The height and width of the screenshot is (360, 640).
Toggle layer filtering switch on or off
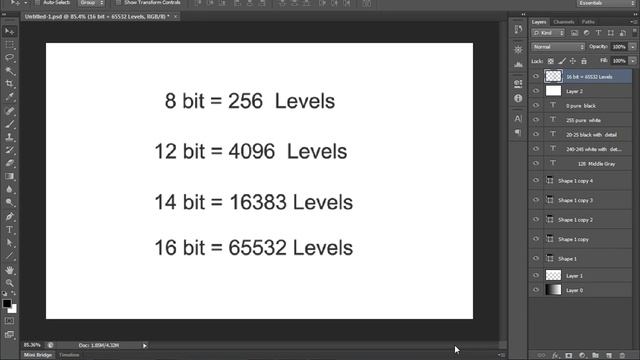tap(635, 33)
